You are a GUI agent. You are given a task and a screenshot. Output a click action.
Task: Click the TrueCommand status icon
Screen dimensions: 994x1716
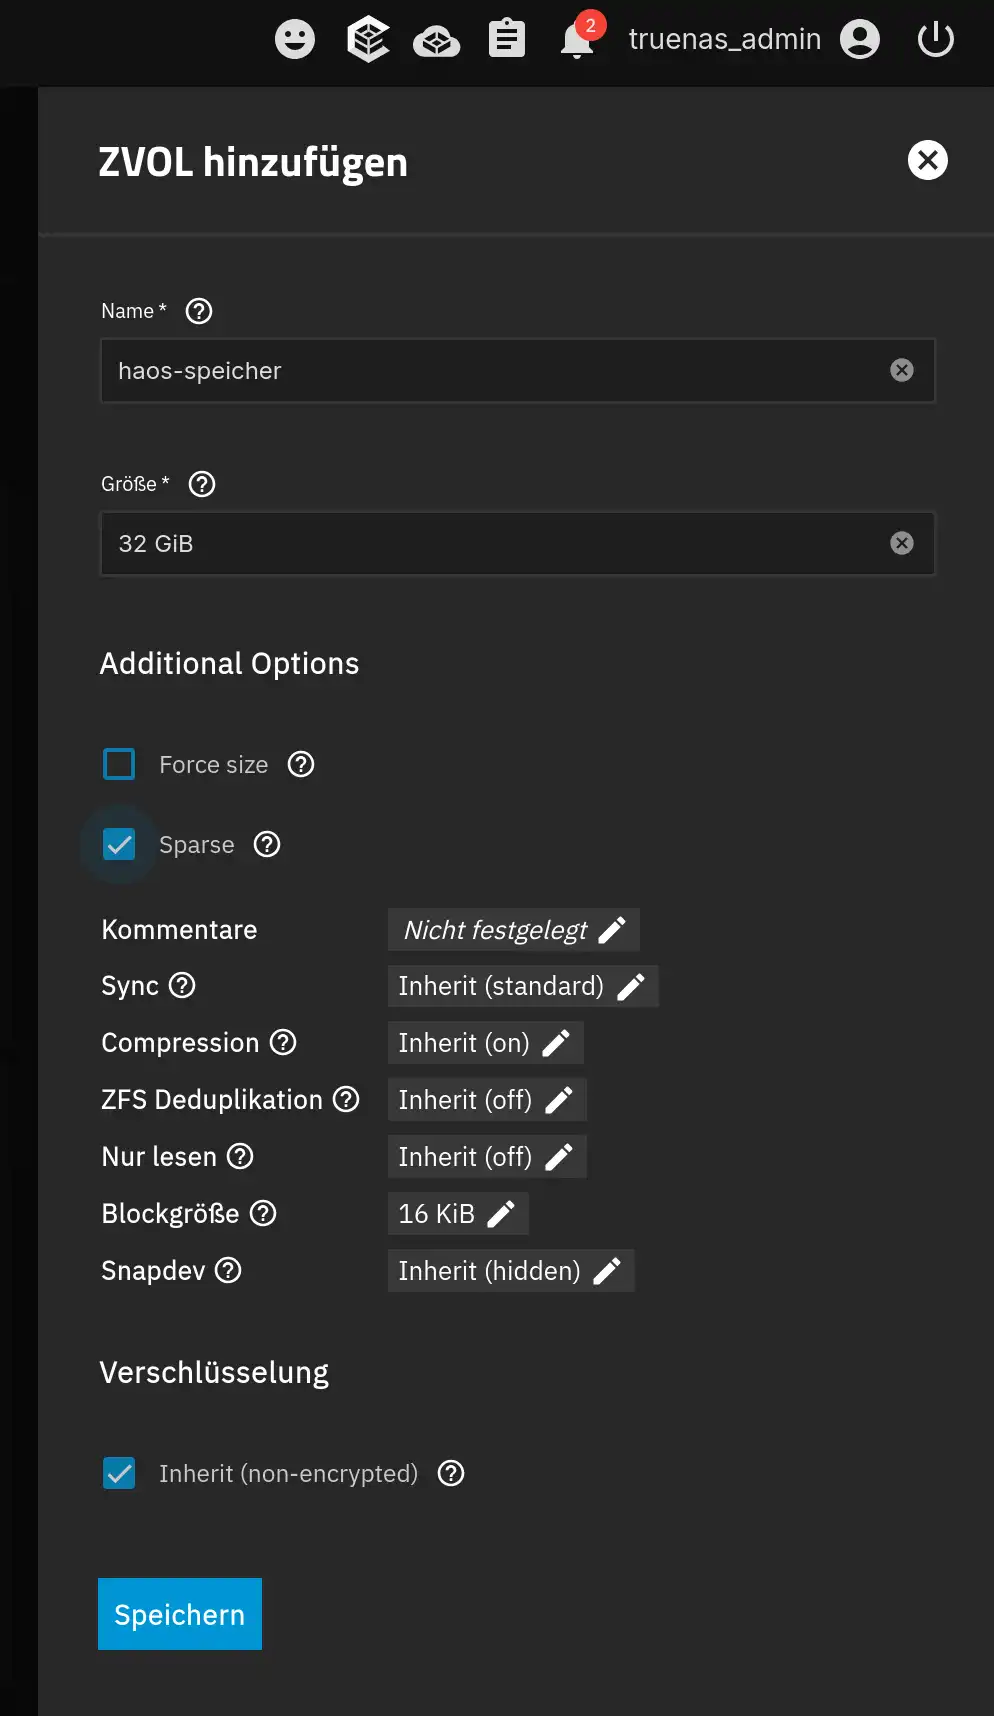point(368,40)
